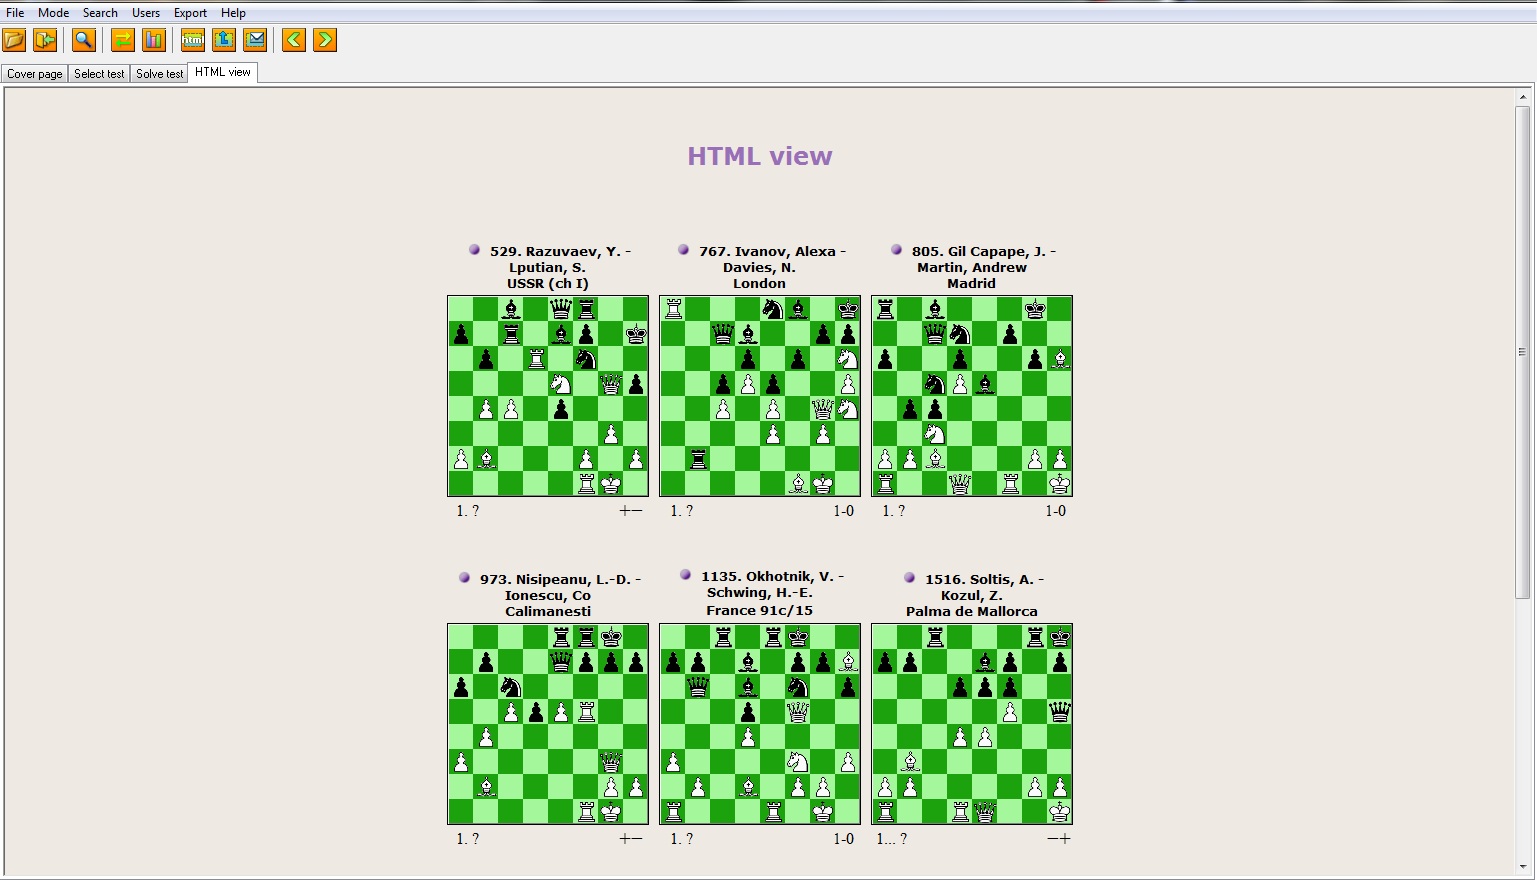Viewport: 1537px width, 881px height.
Task: Open puzzle 805 Gil Capape - Martin
Action: [x=971, y=396]
